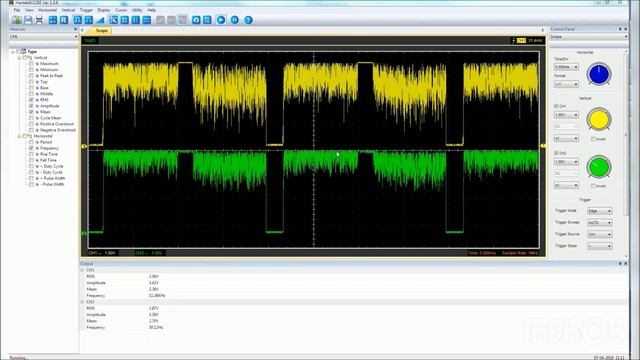This screenshot has width=640, height=360.
Task: Click the horizontal cursors icon
Action: [x=147, y=20]
